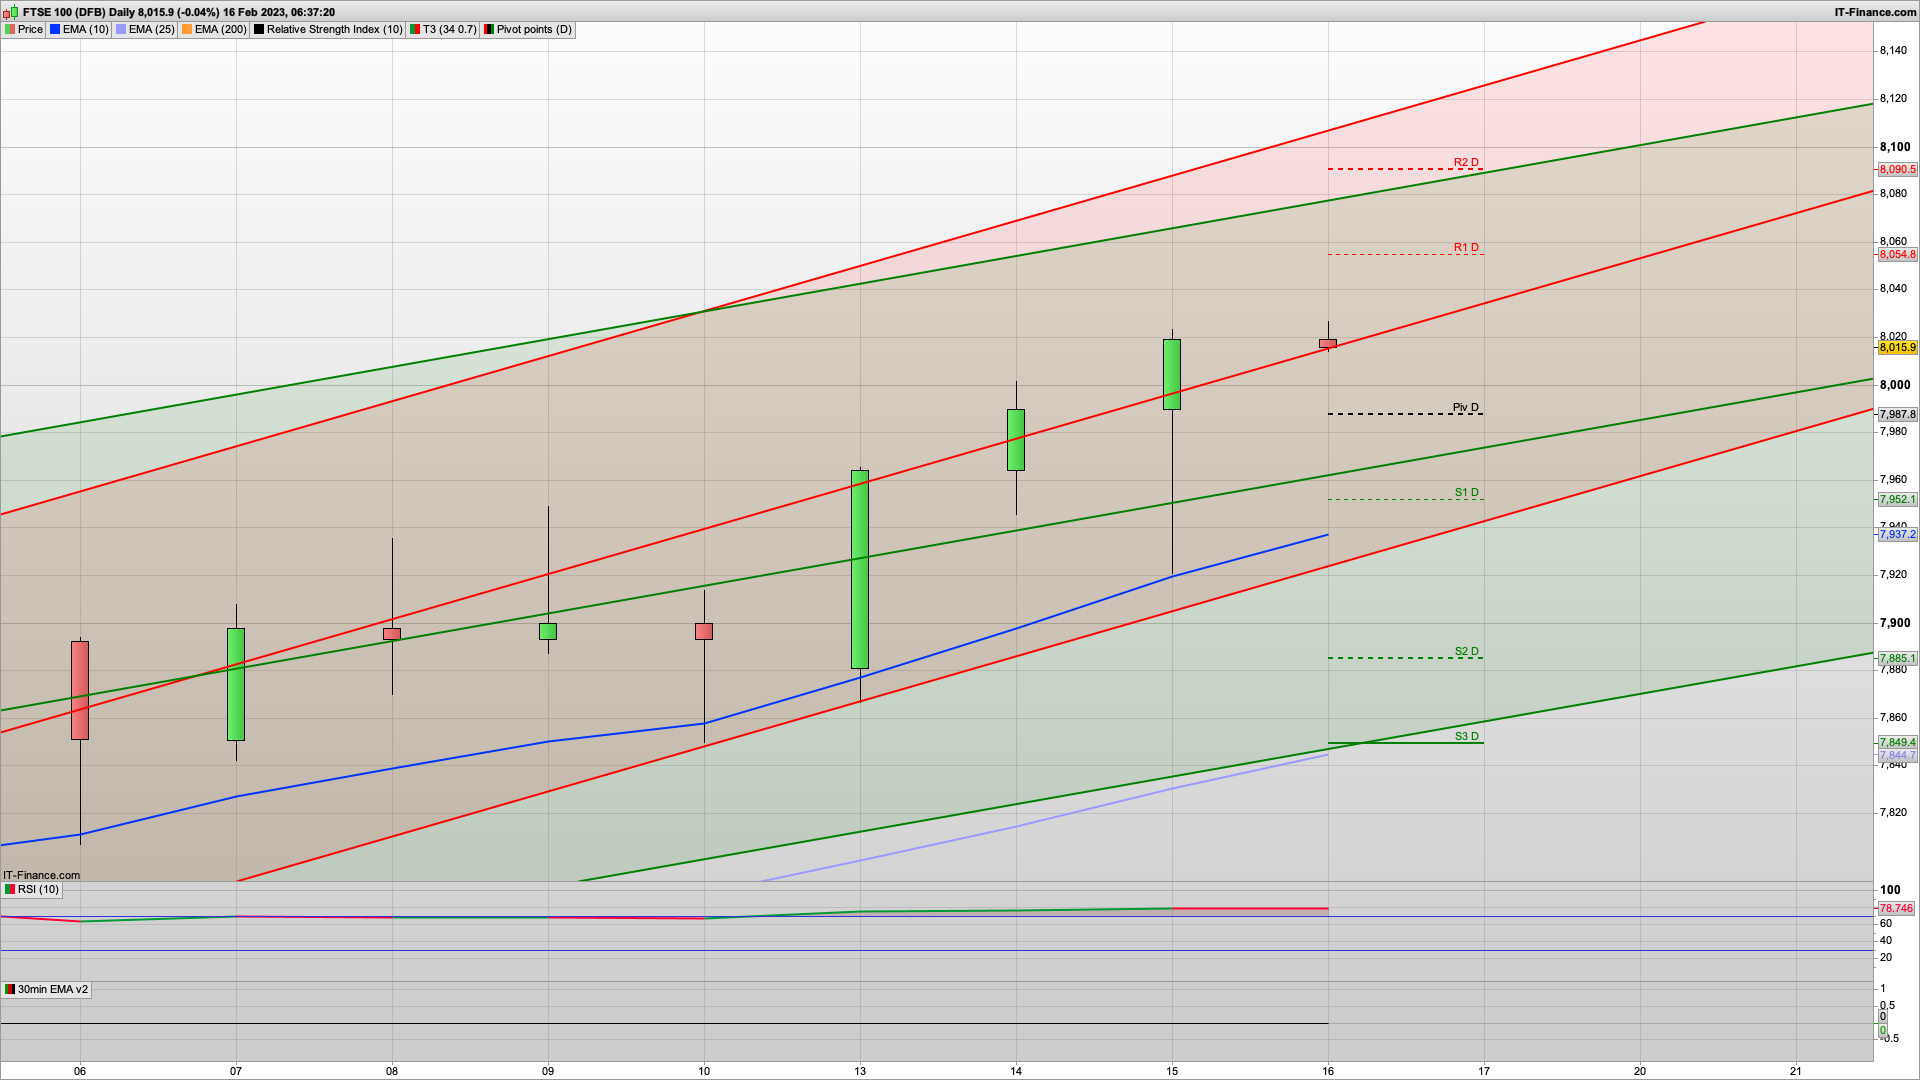
Task: Click the S3 D pivot level label
Action: tap(1466, 736)
